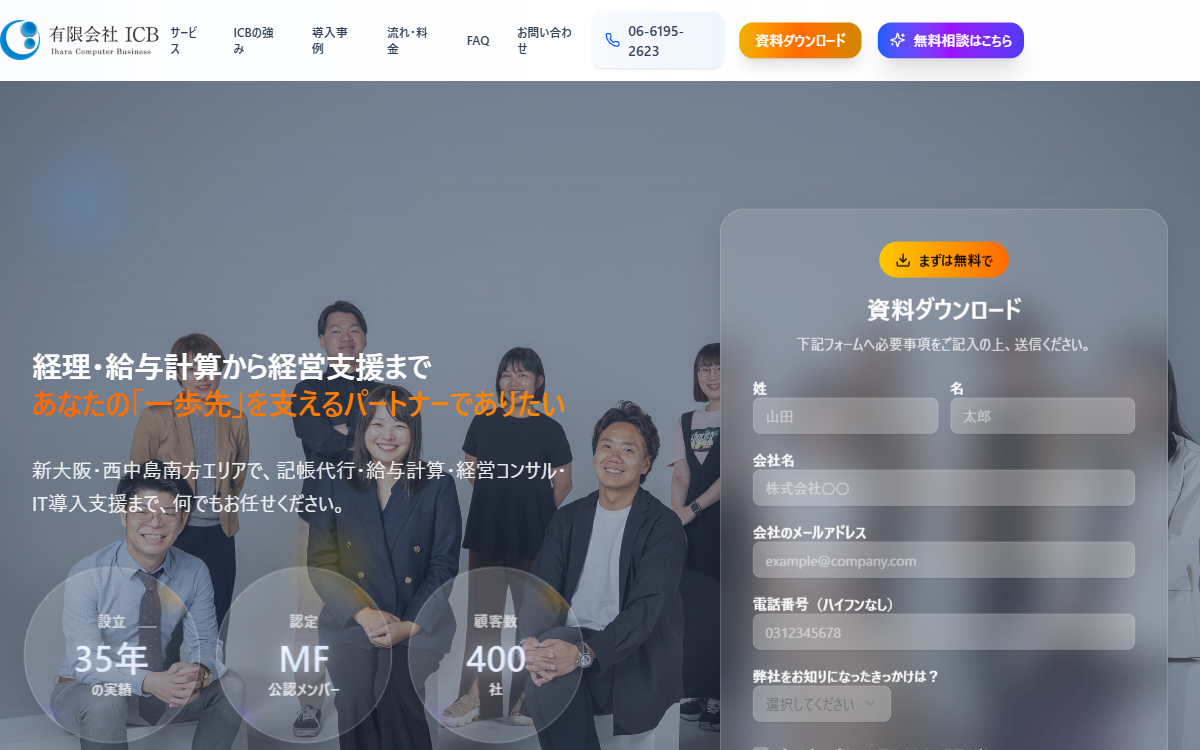
Task: Open the お問い合わせ nav item
Action: tap(545, 40)
